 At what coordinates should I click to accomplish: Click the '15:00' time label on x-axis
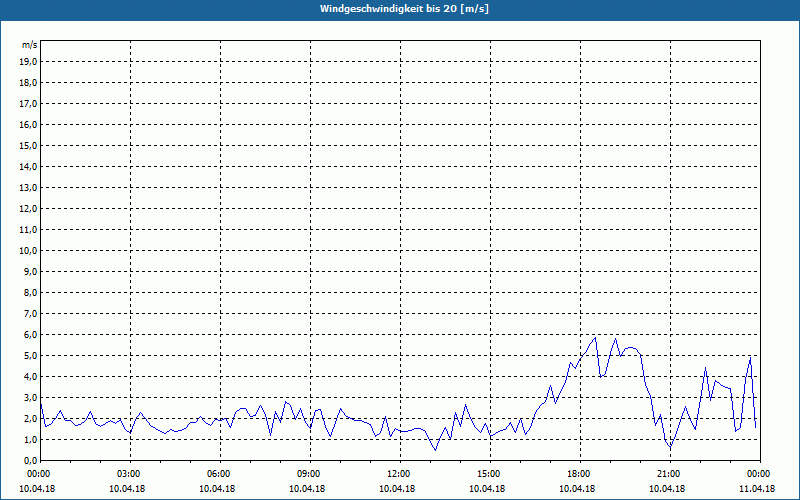(x=490, y=474)
